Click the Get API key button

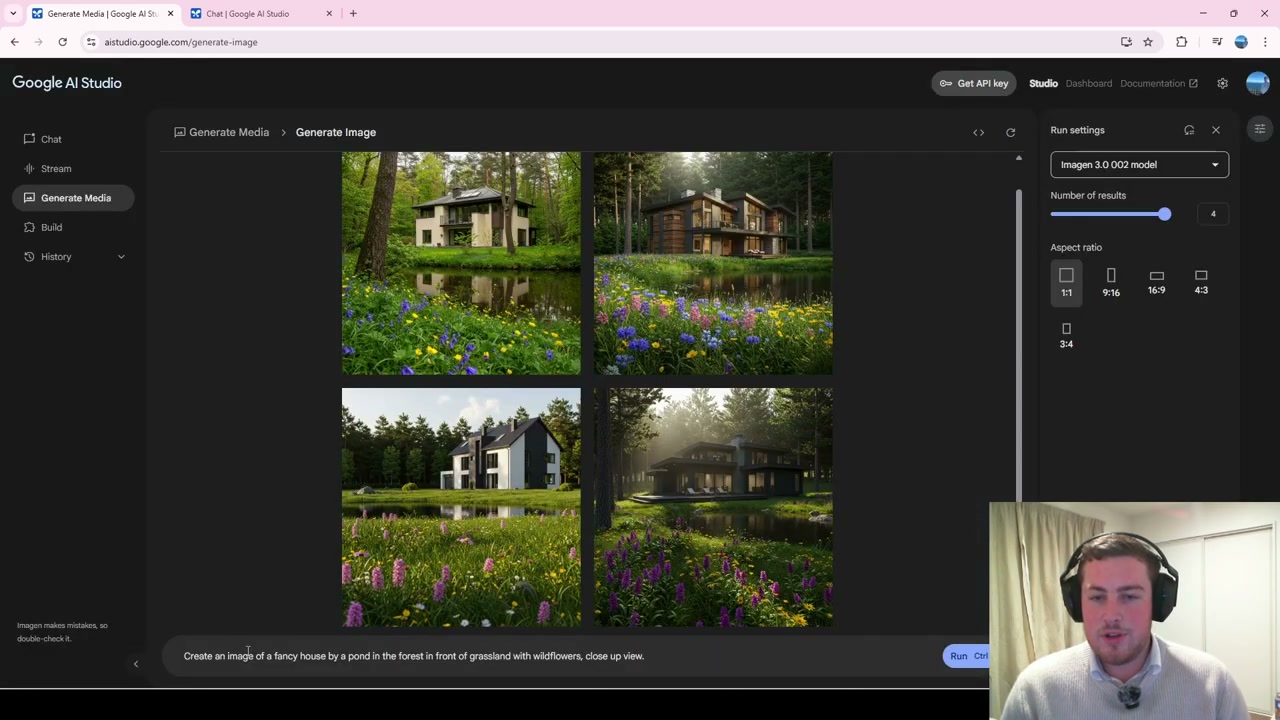pos(974,83)
